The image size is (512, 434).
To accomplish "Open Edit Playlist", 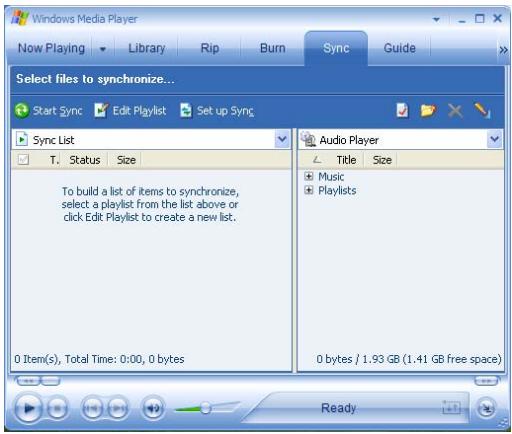I will (x=130, y=111).
